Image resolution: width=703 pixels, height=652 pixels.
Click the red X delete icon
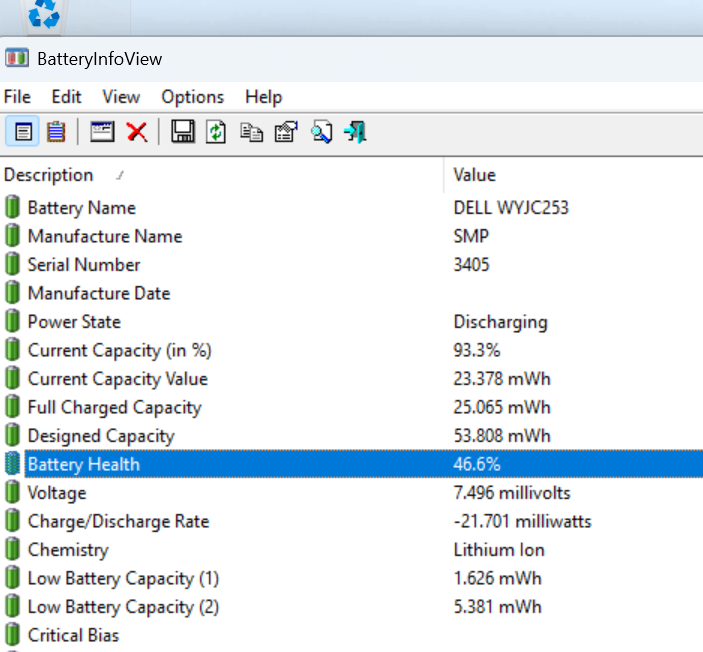(x=137, y=132)
